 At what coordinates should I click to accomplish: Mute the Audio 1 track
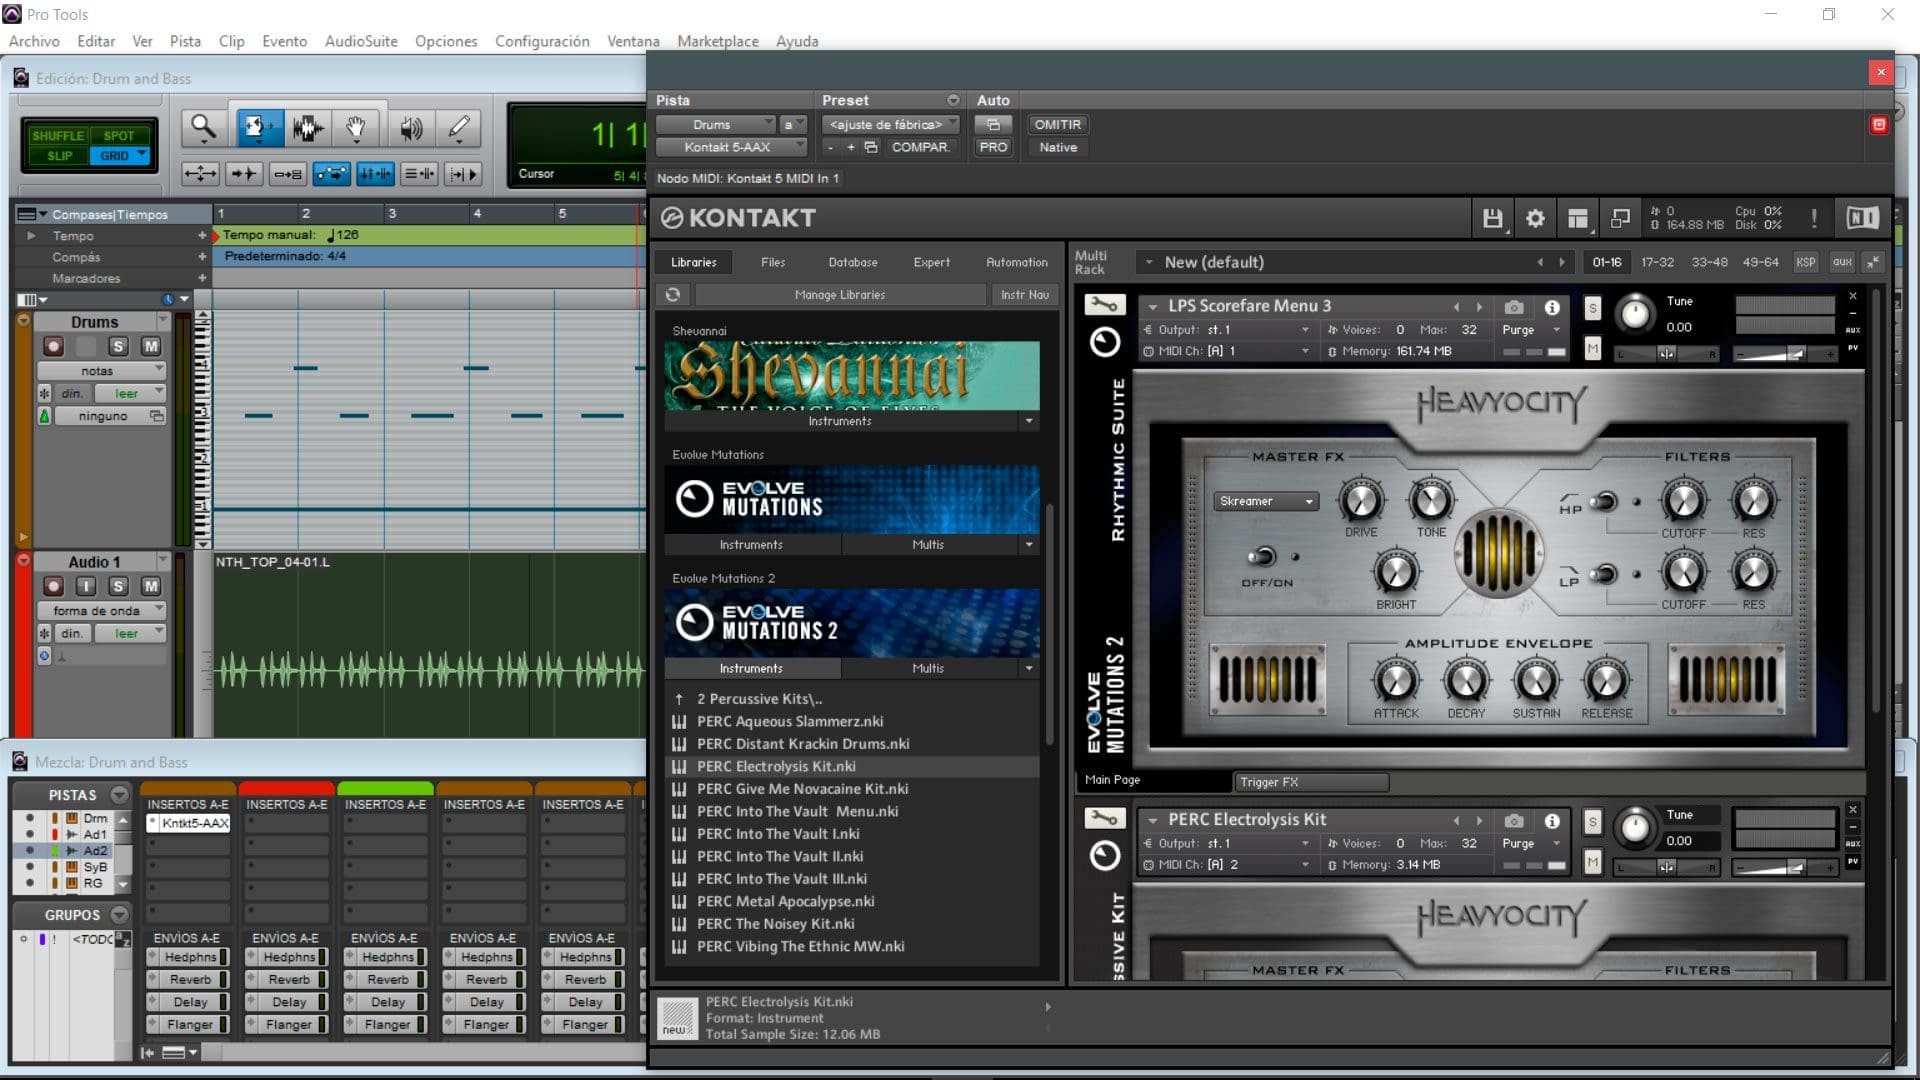[151, 586]
